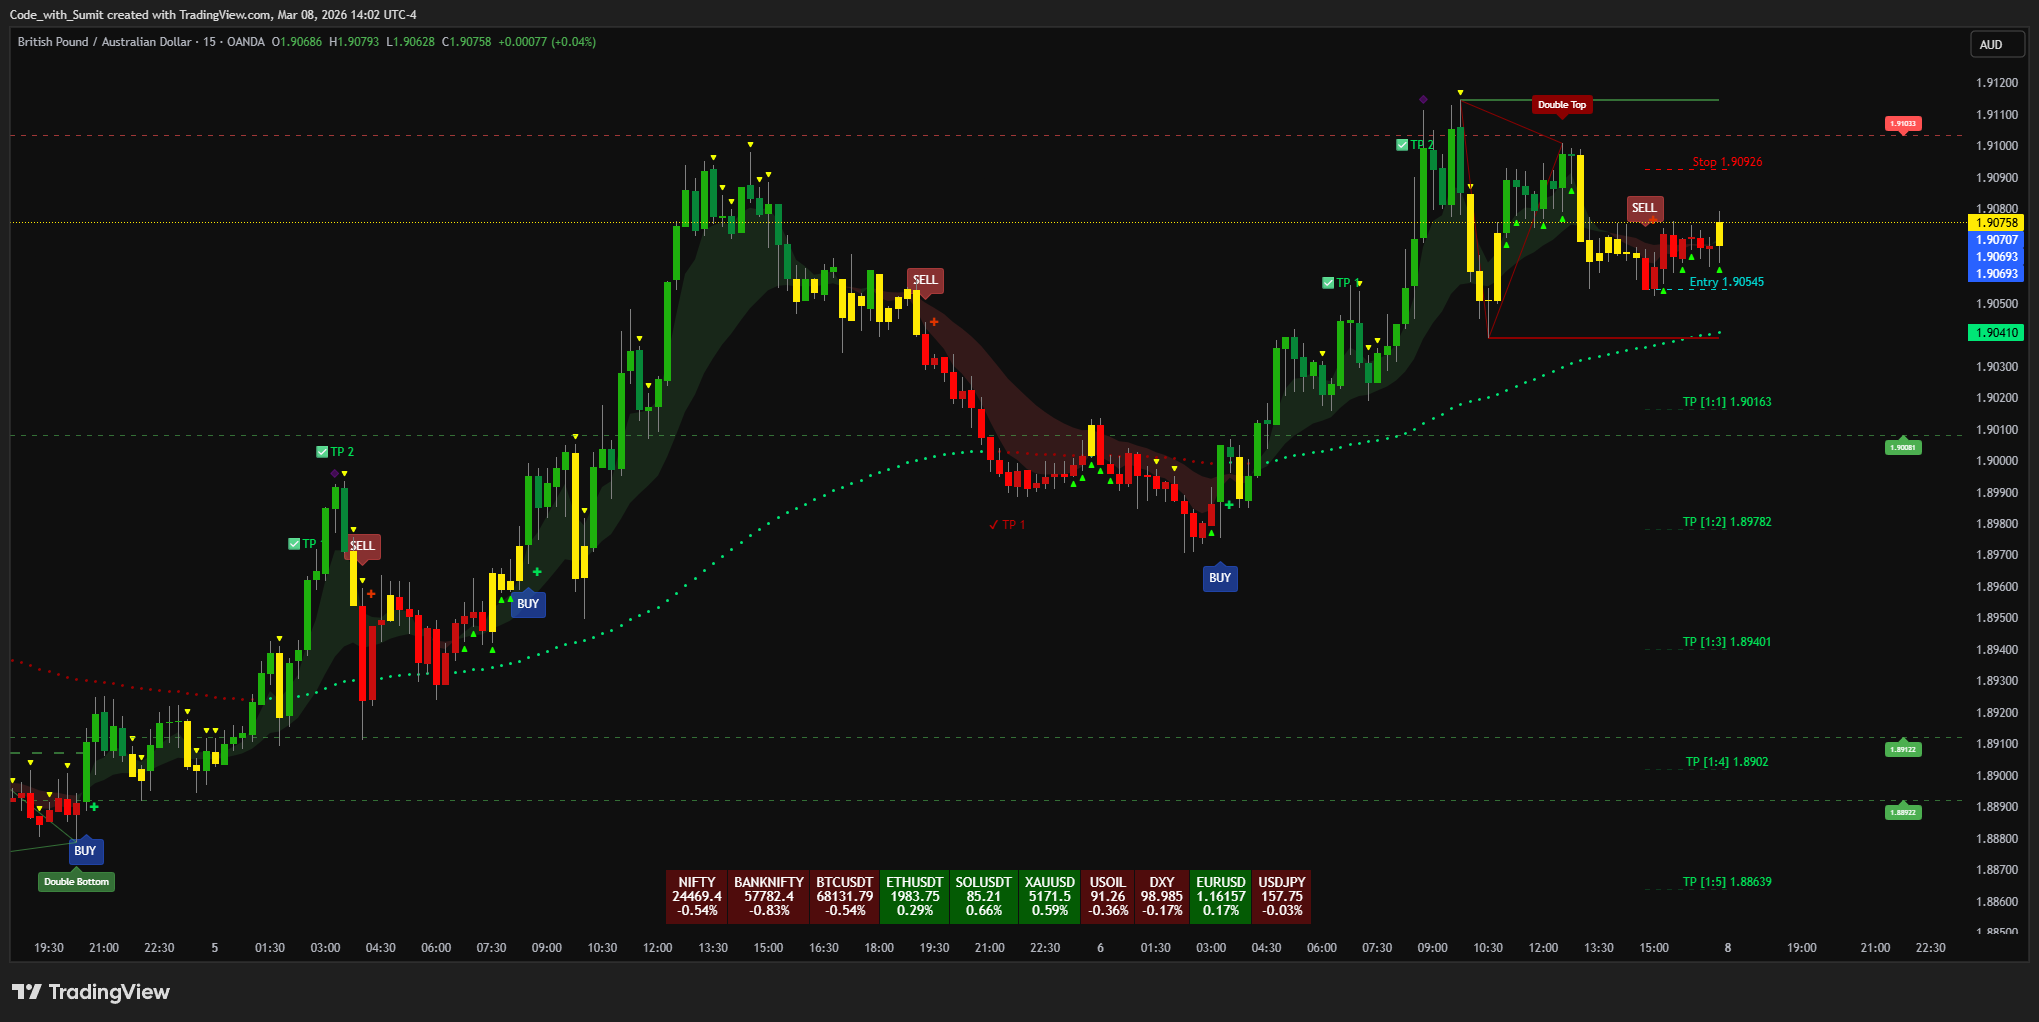Click the British Pound / Australian Dollar title

tap(104, 42)
